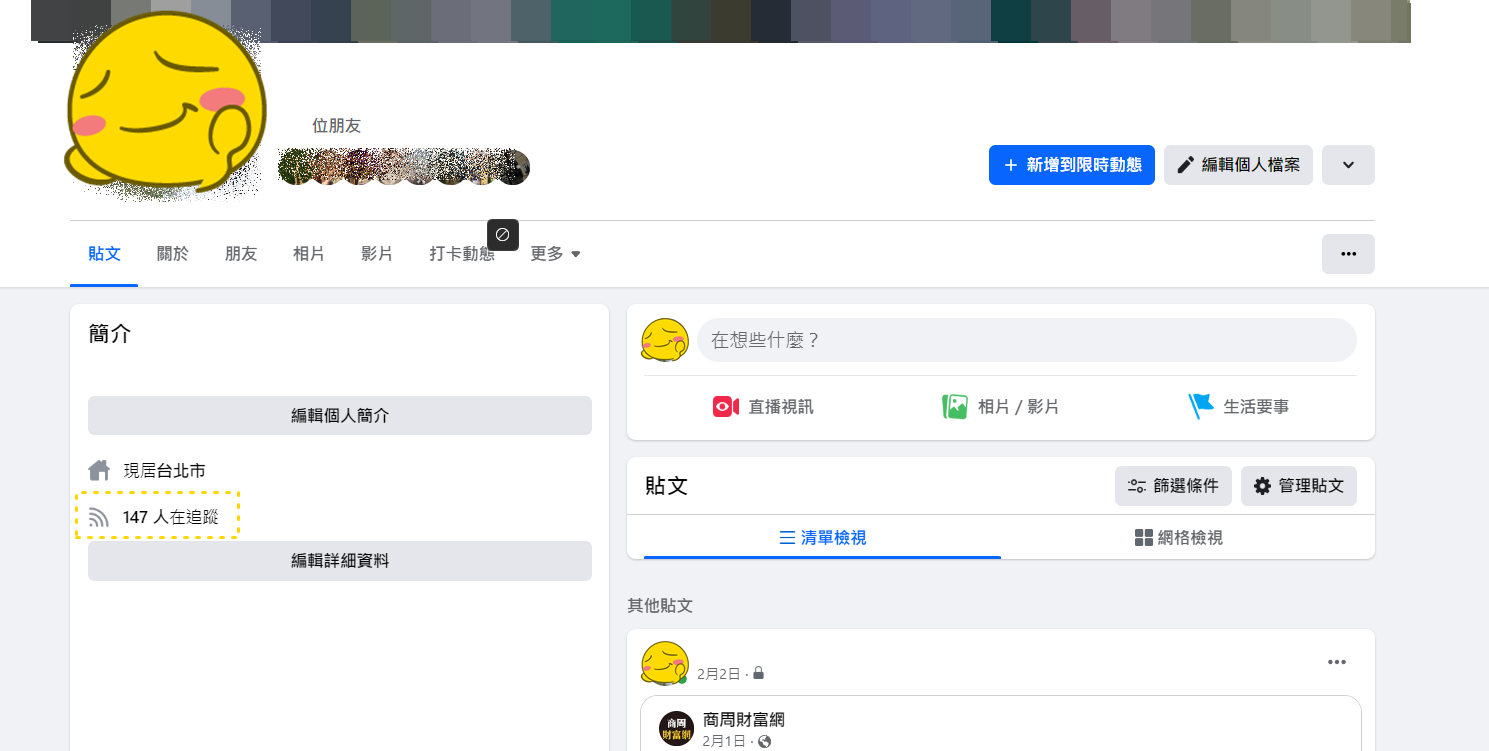
Task: Select the 相片 tab
Action: pyautogui.click(x=309, y=254)
